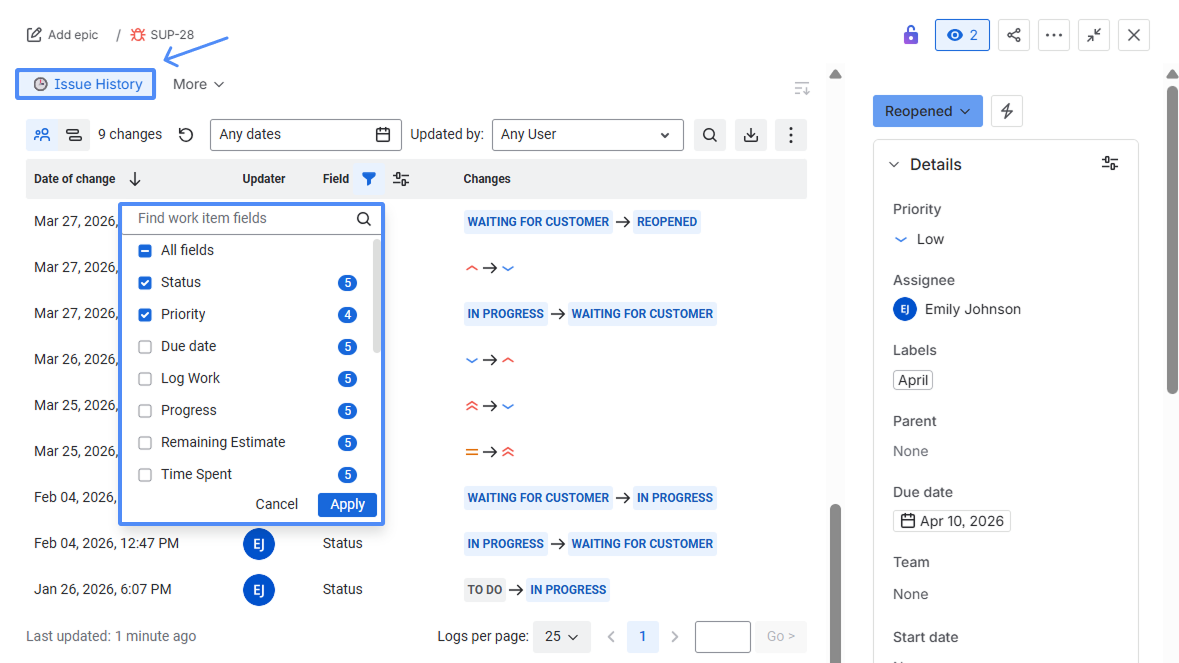The height and width of the screenshot is (663, 1179).
Task: Click the page number input box
Action: click(723, 637)
